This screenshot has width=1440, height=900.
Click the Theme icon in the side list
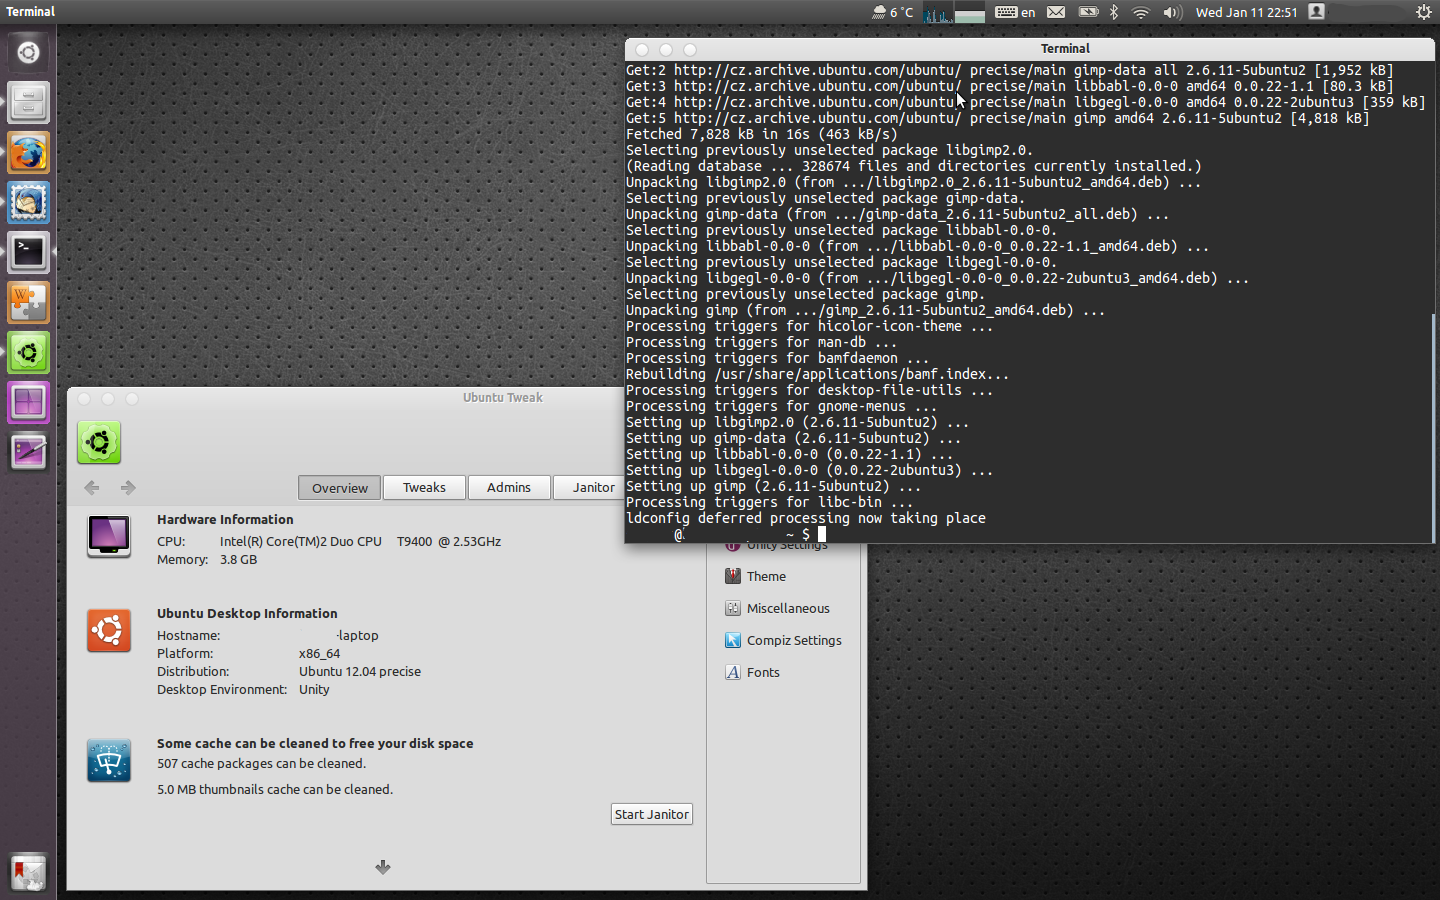pos(733,576)
